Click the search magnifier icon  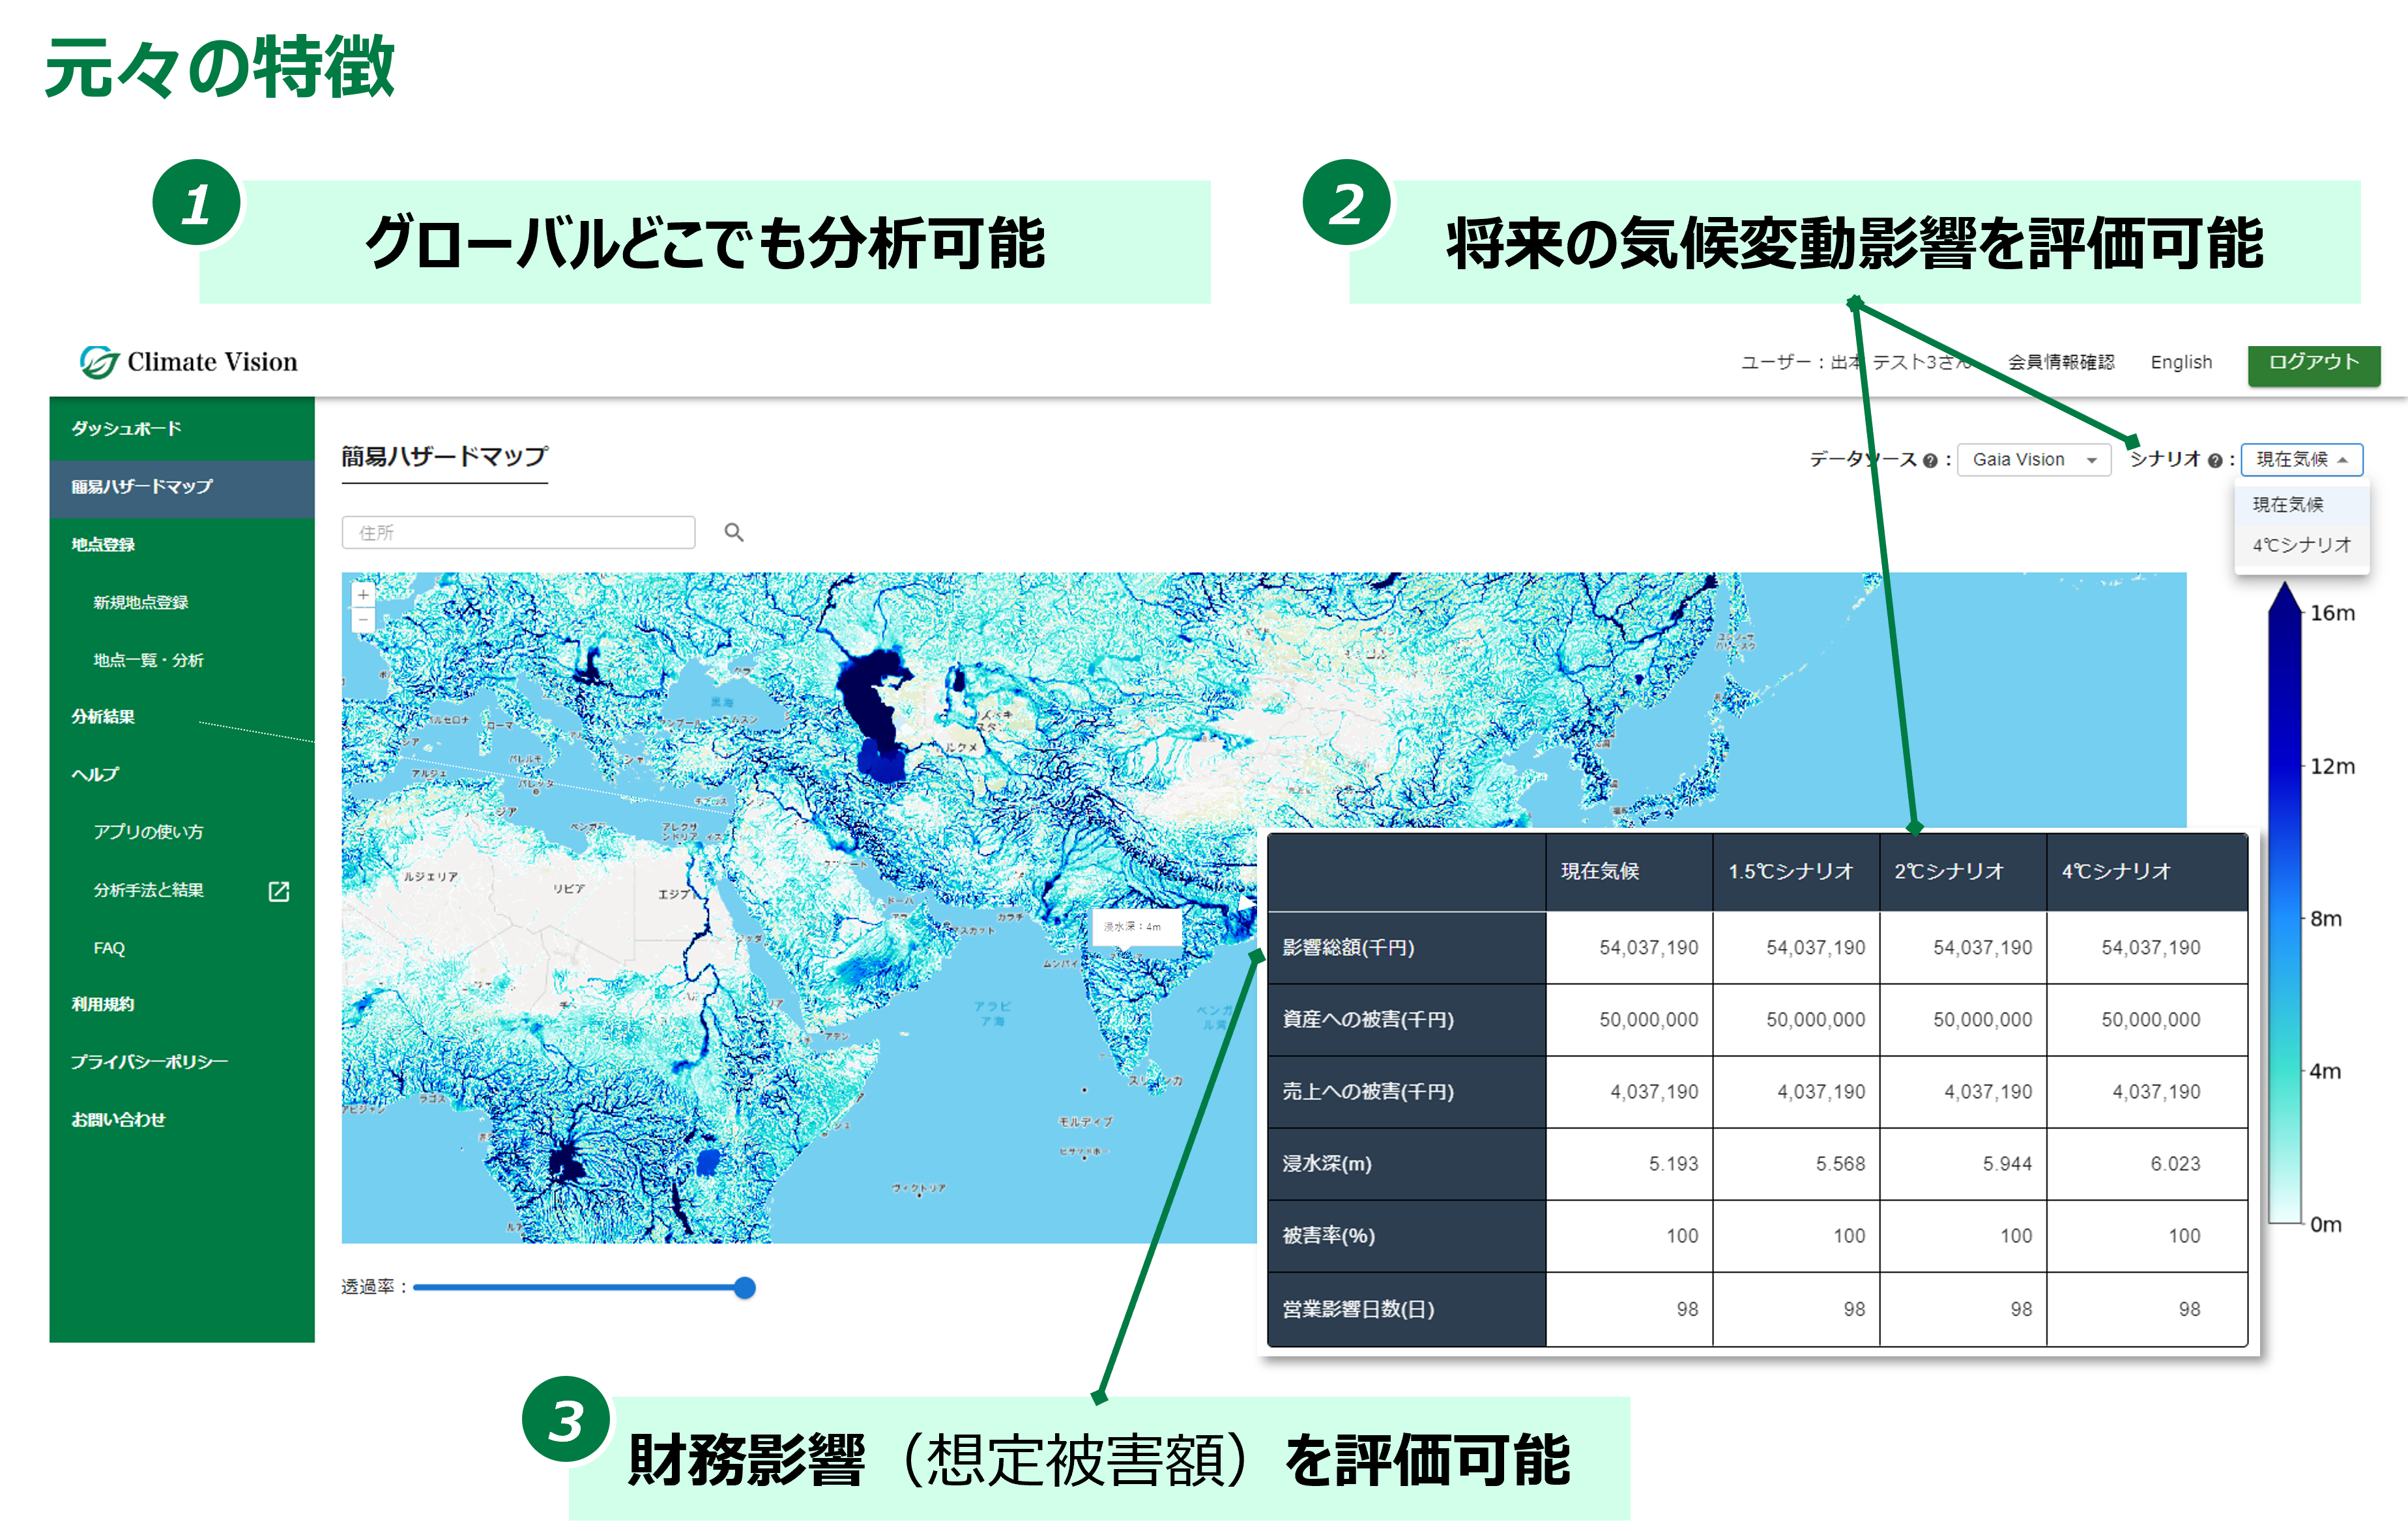[734, 532]
